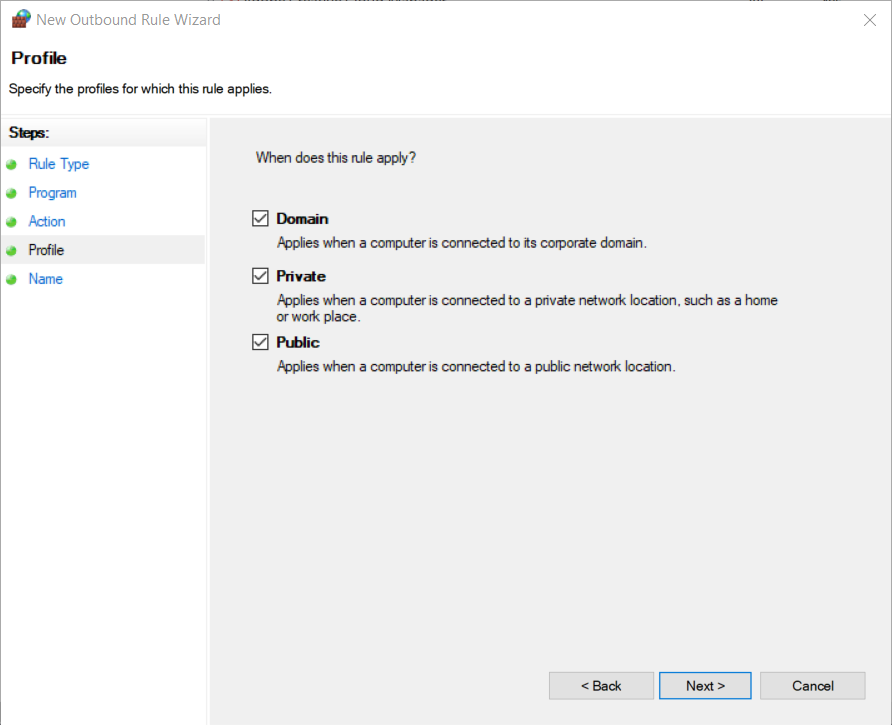Select the Profile step in sidebar
892x725 pixels.
46,250
